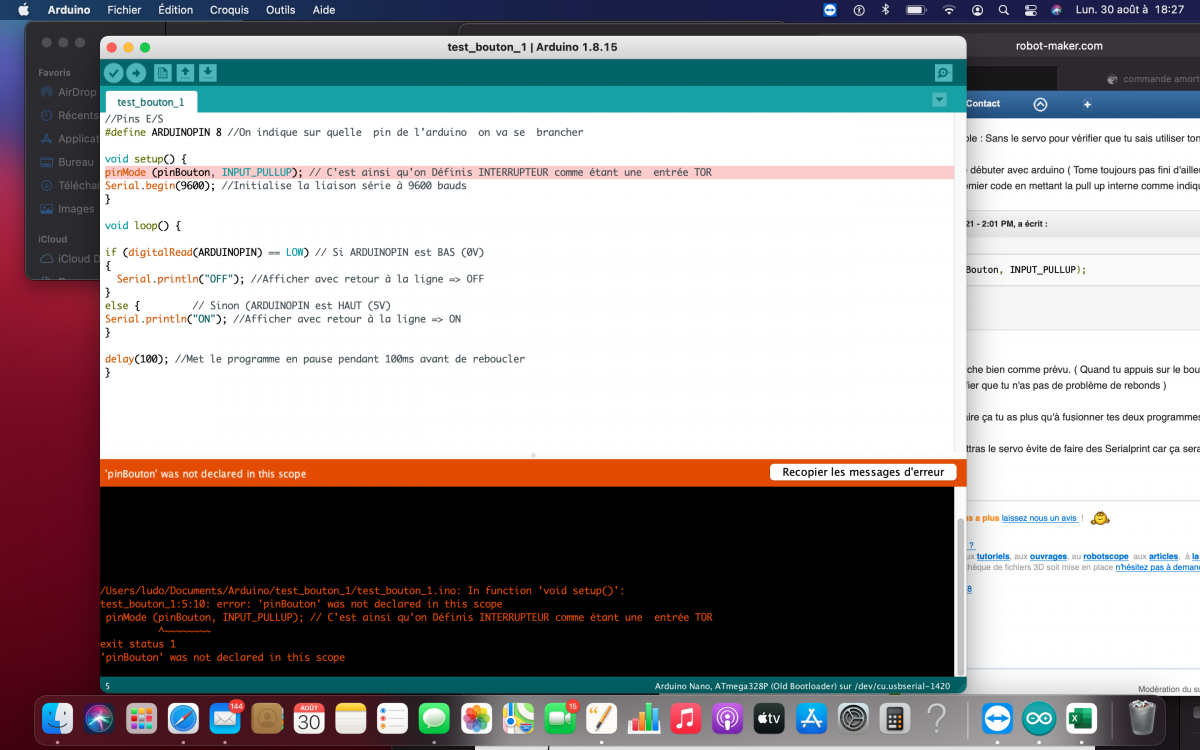The width and height of the screenshot is (1200, 750).
Task: Click the 'exit status 1' console line
Action: 138,644
